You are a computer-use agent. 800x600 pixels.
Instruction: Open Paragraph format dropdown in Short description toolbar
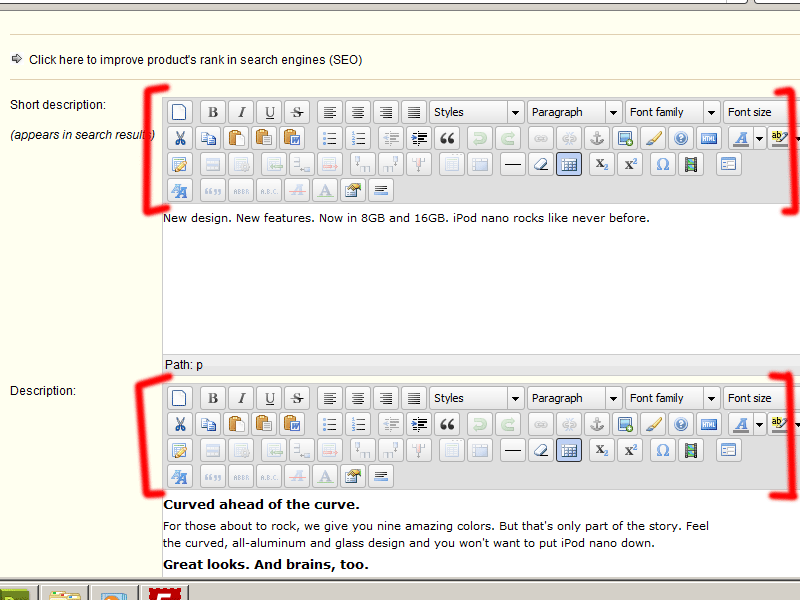coord(574,112)
